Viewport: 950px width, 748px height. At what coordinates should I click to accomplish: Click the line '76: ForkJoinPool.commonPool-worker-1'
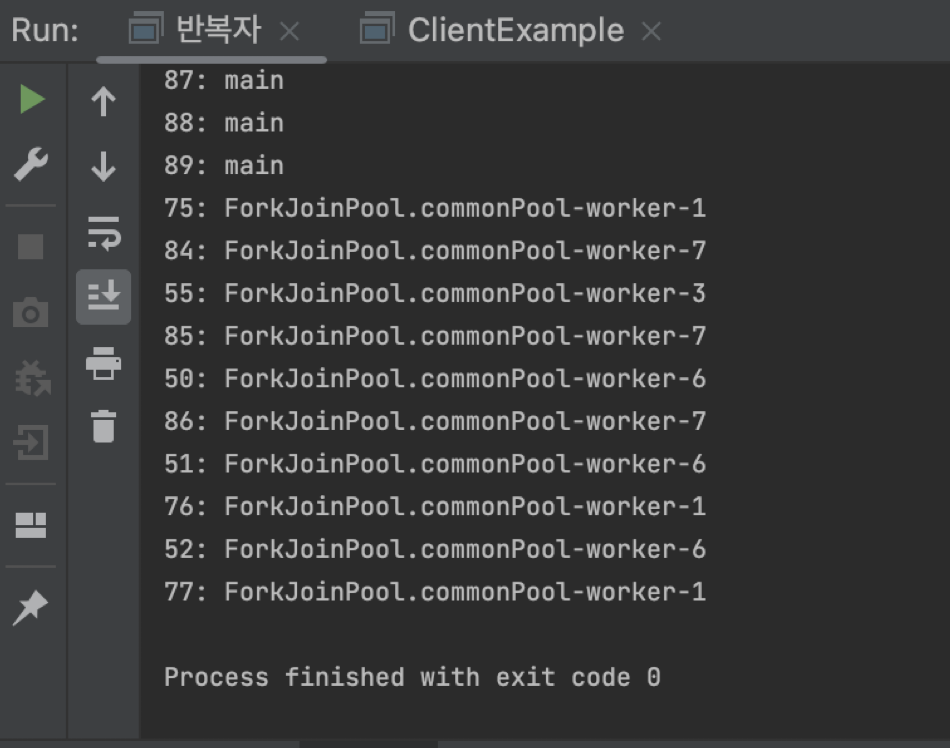click(x=435, y=507)
